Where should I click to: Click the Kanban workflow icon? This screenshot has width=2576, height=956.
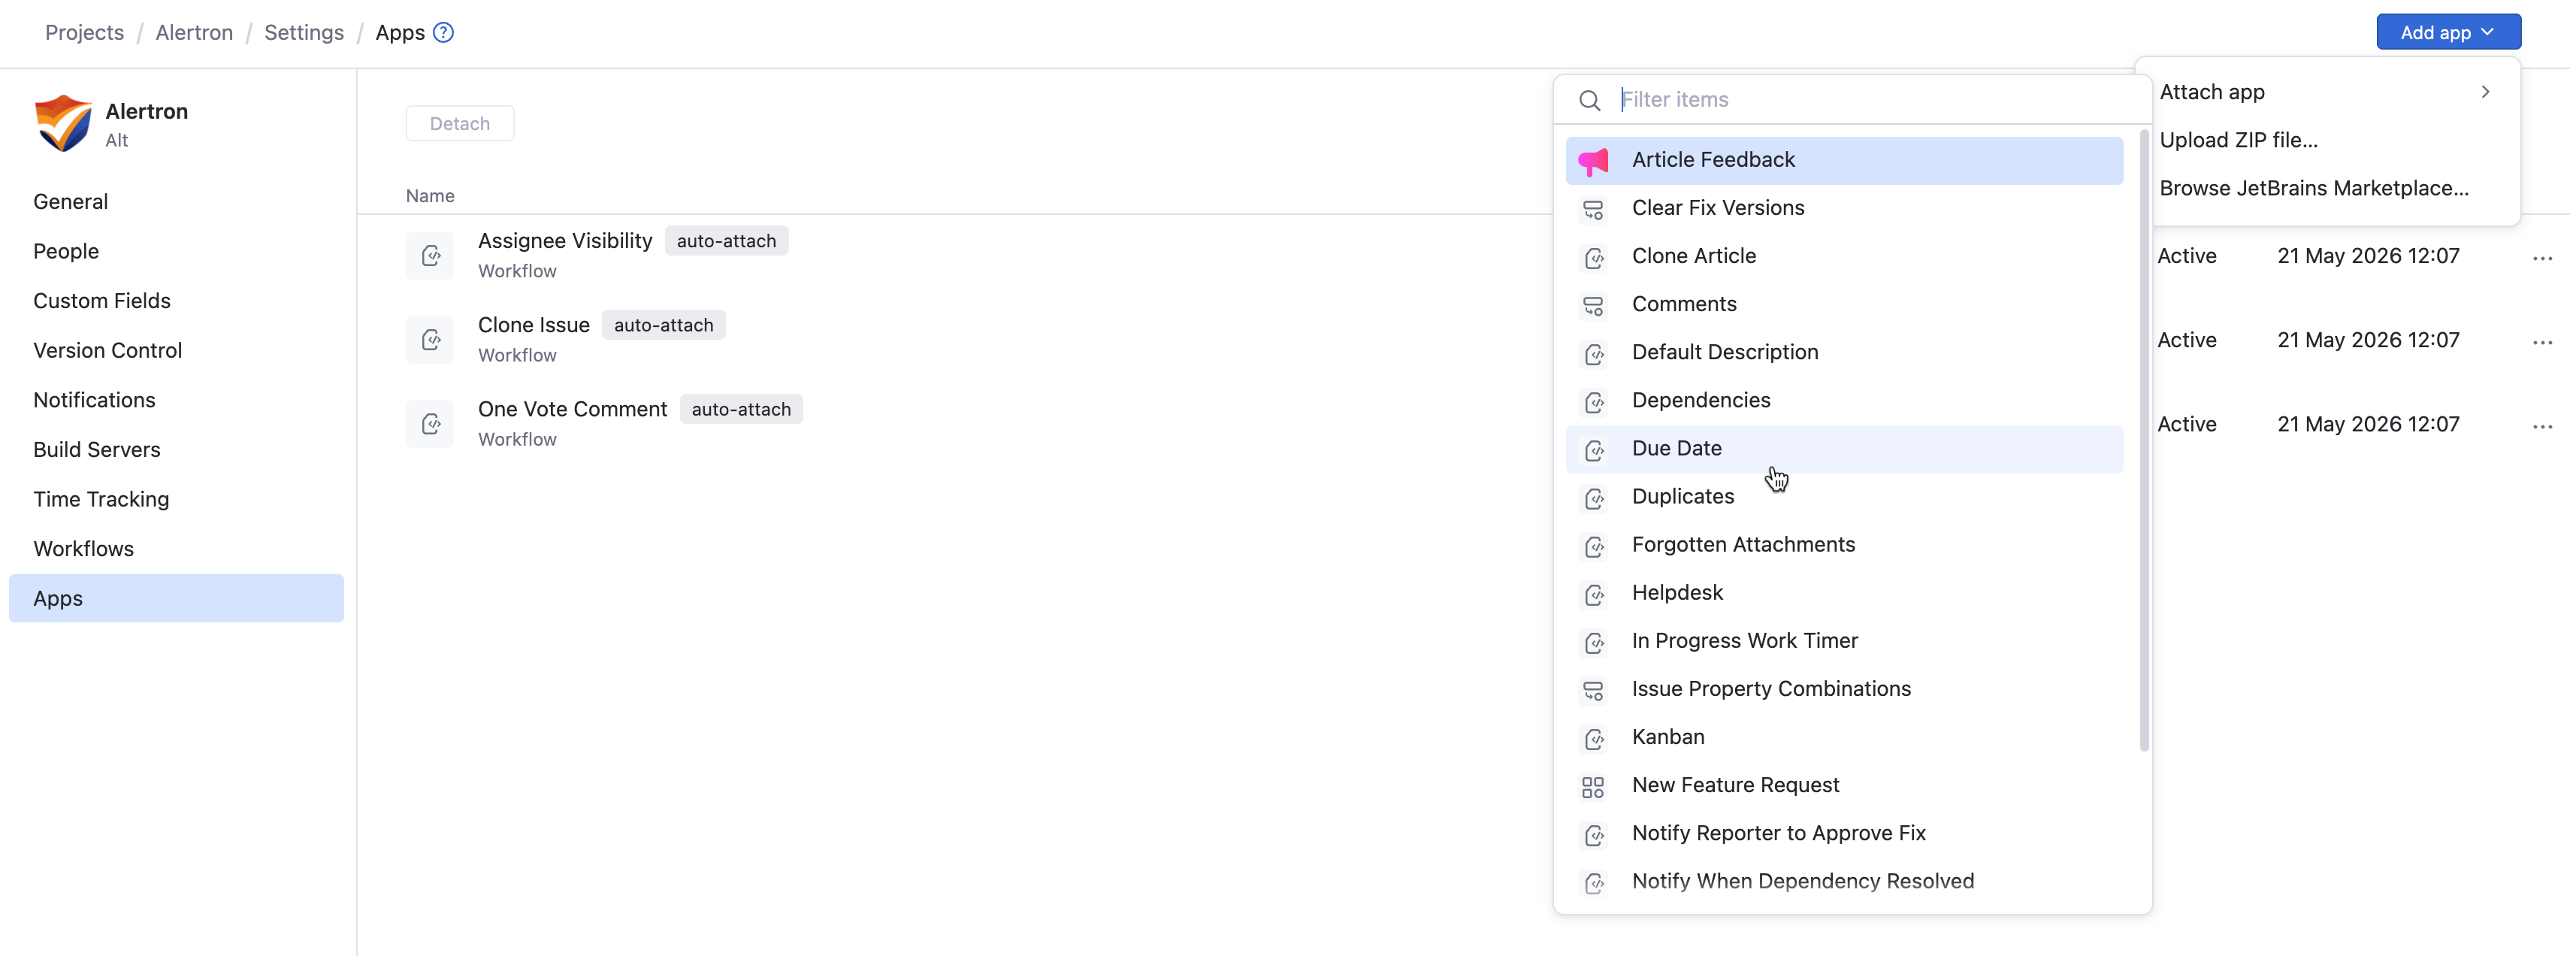pos(1593,738)
